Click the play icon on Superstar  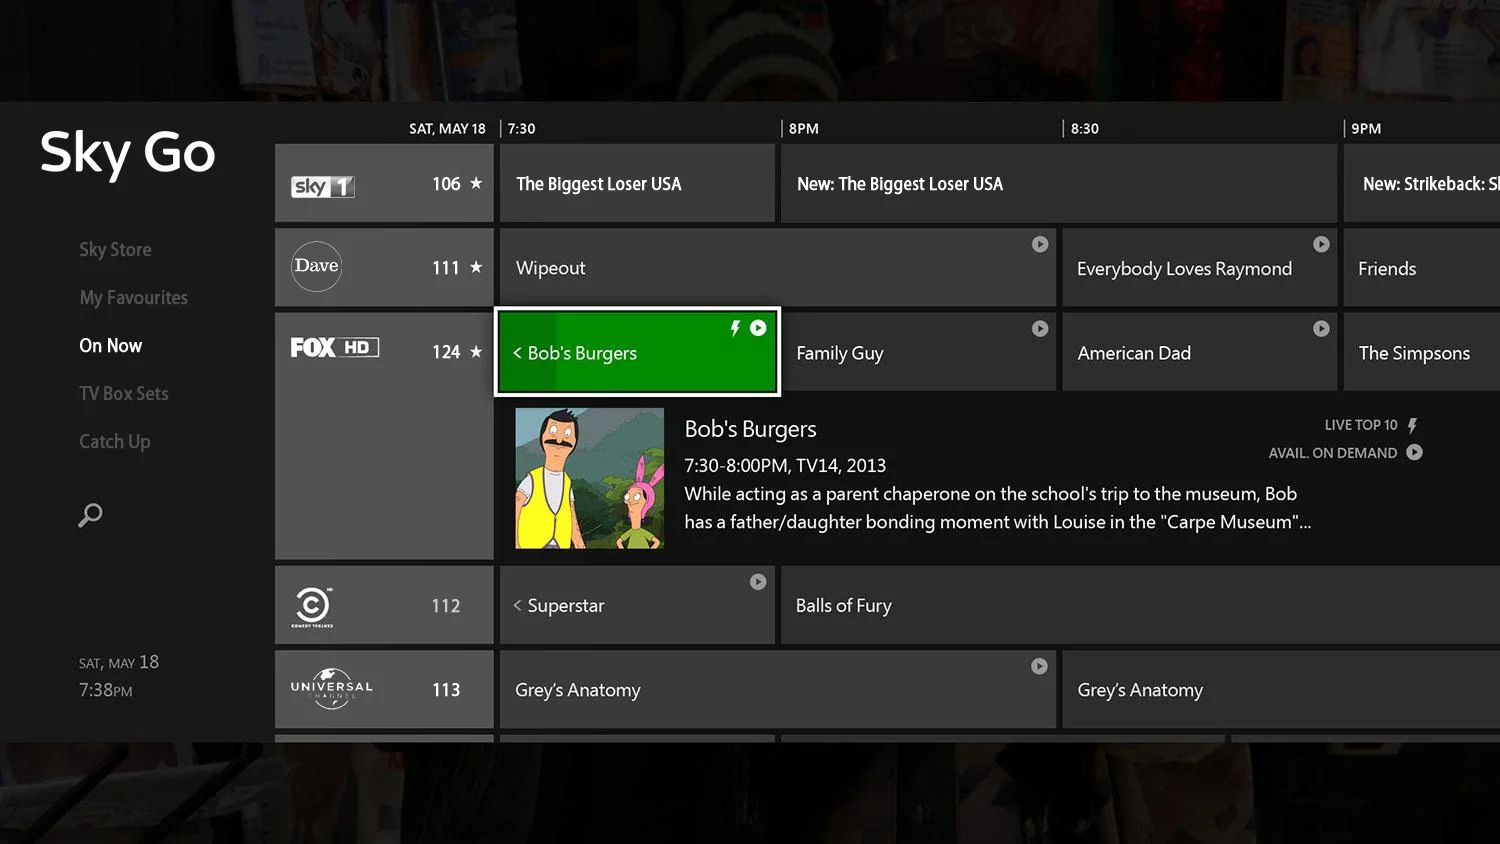[758, 582]
